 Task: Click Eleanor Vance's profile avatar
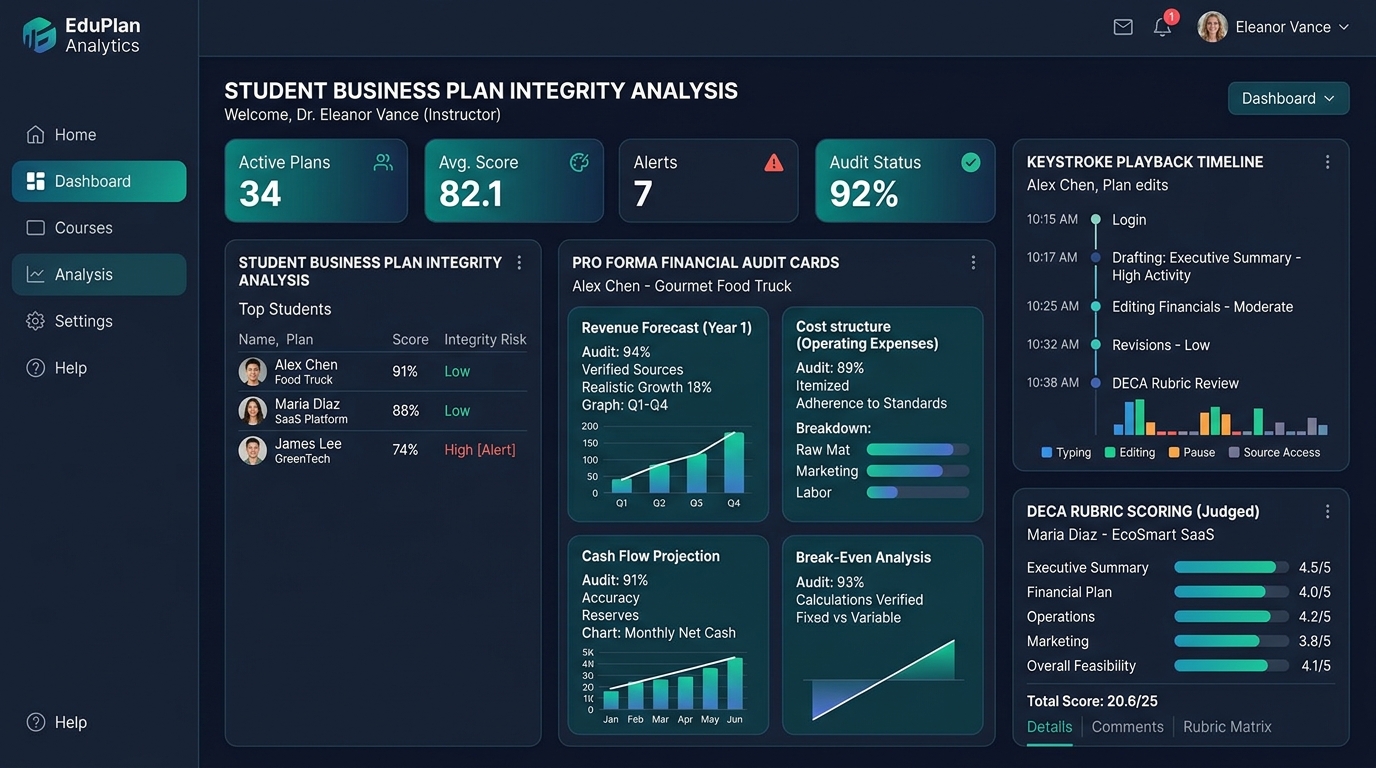(1212, 27)
